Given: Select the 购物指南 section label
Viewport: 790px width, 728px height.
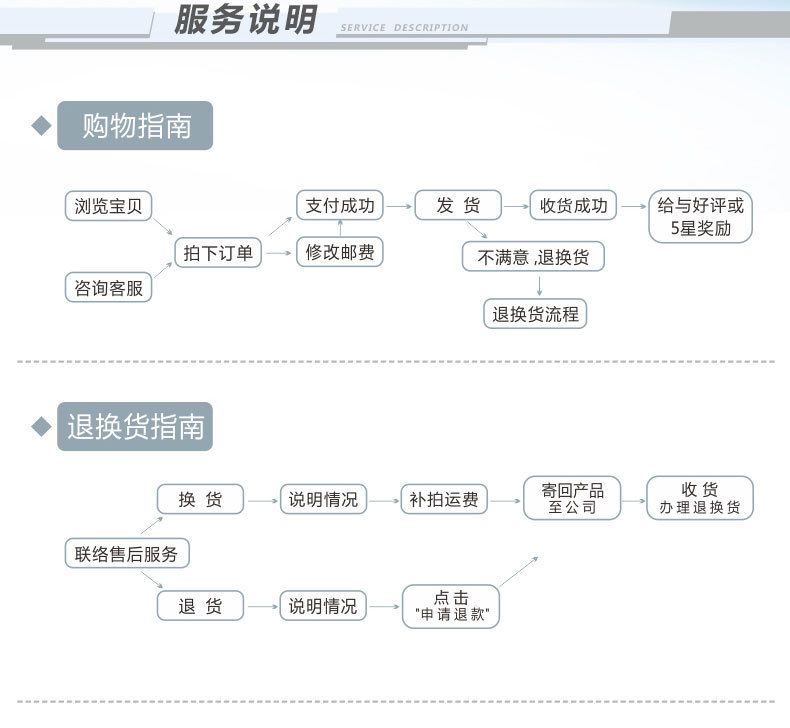Looking at the screenshot, I should click(135, 125).
